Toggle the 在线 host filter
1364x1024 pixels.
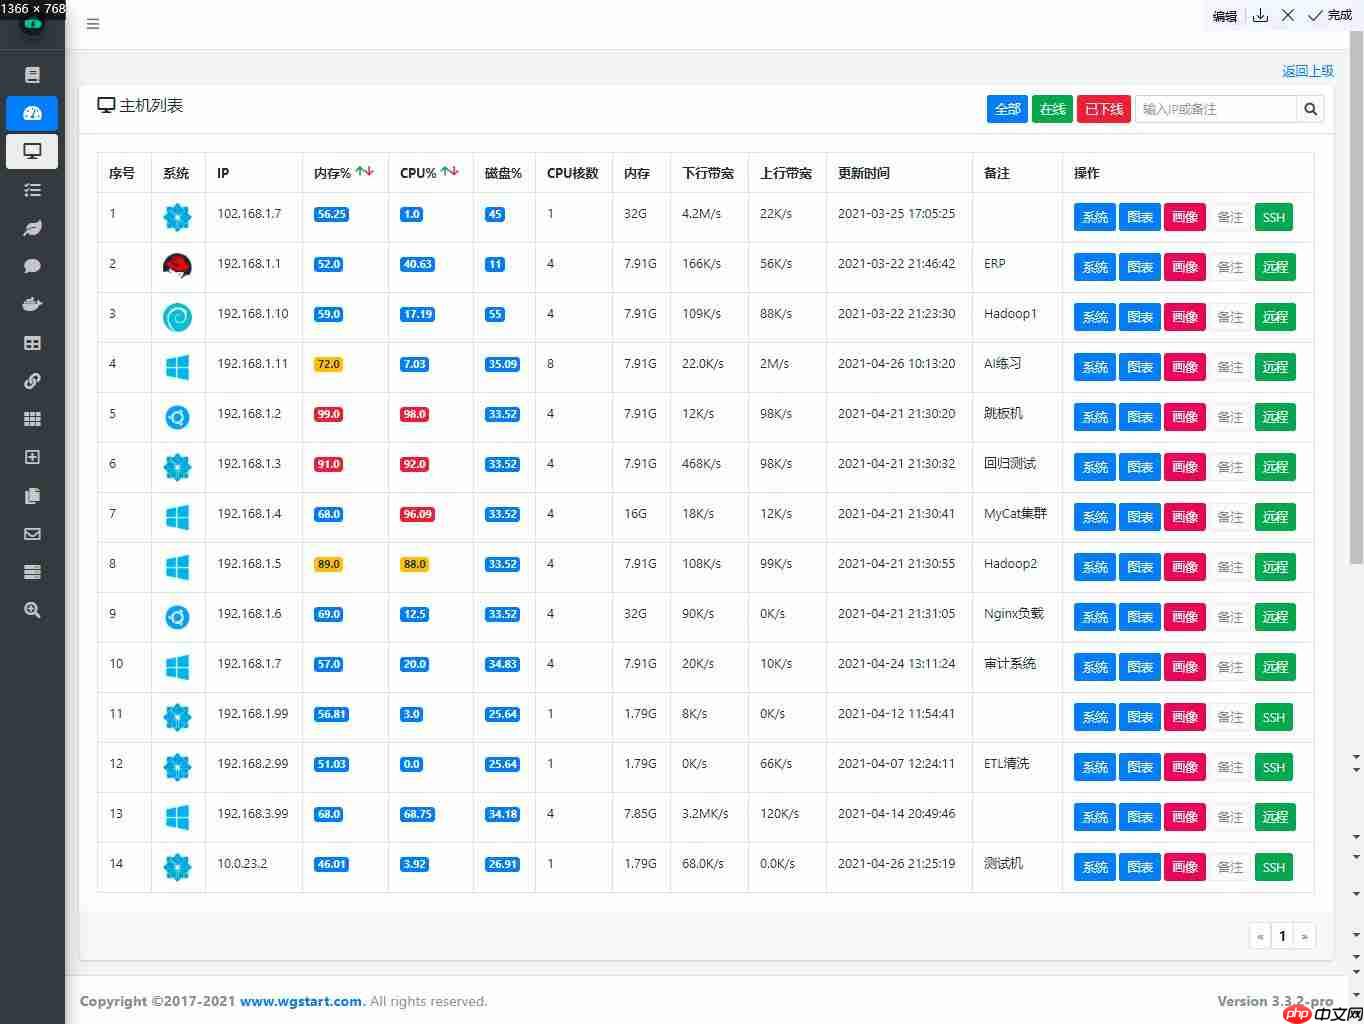pos(1051,108)
